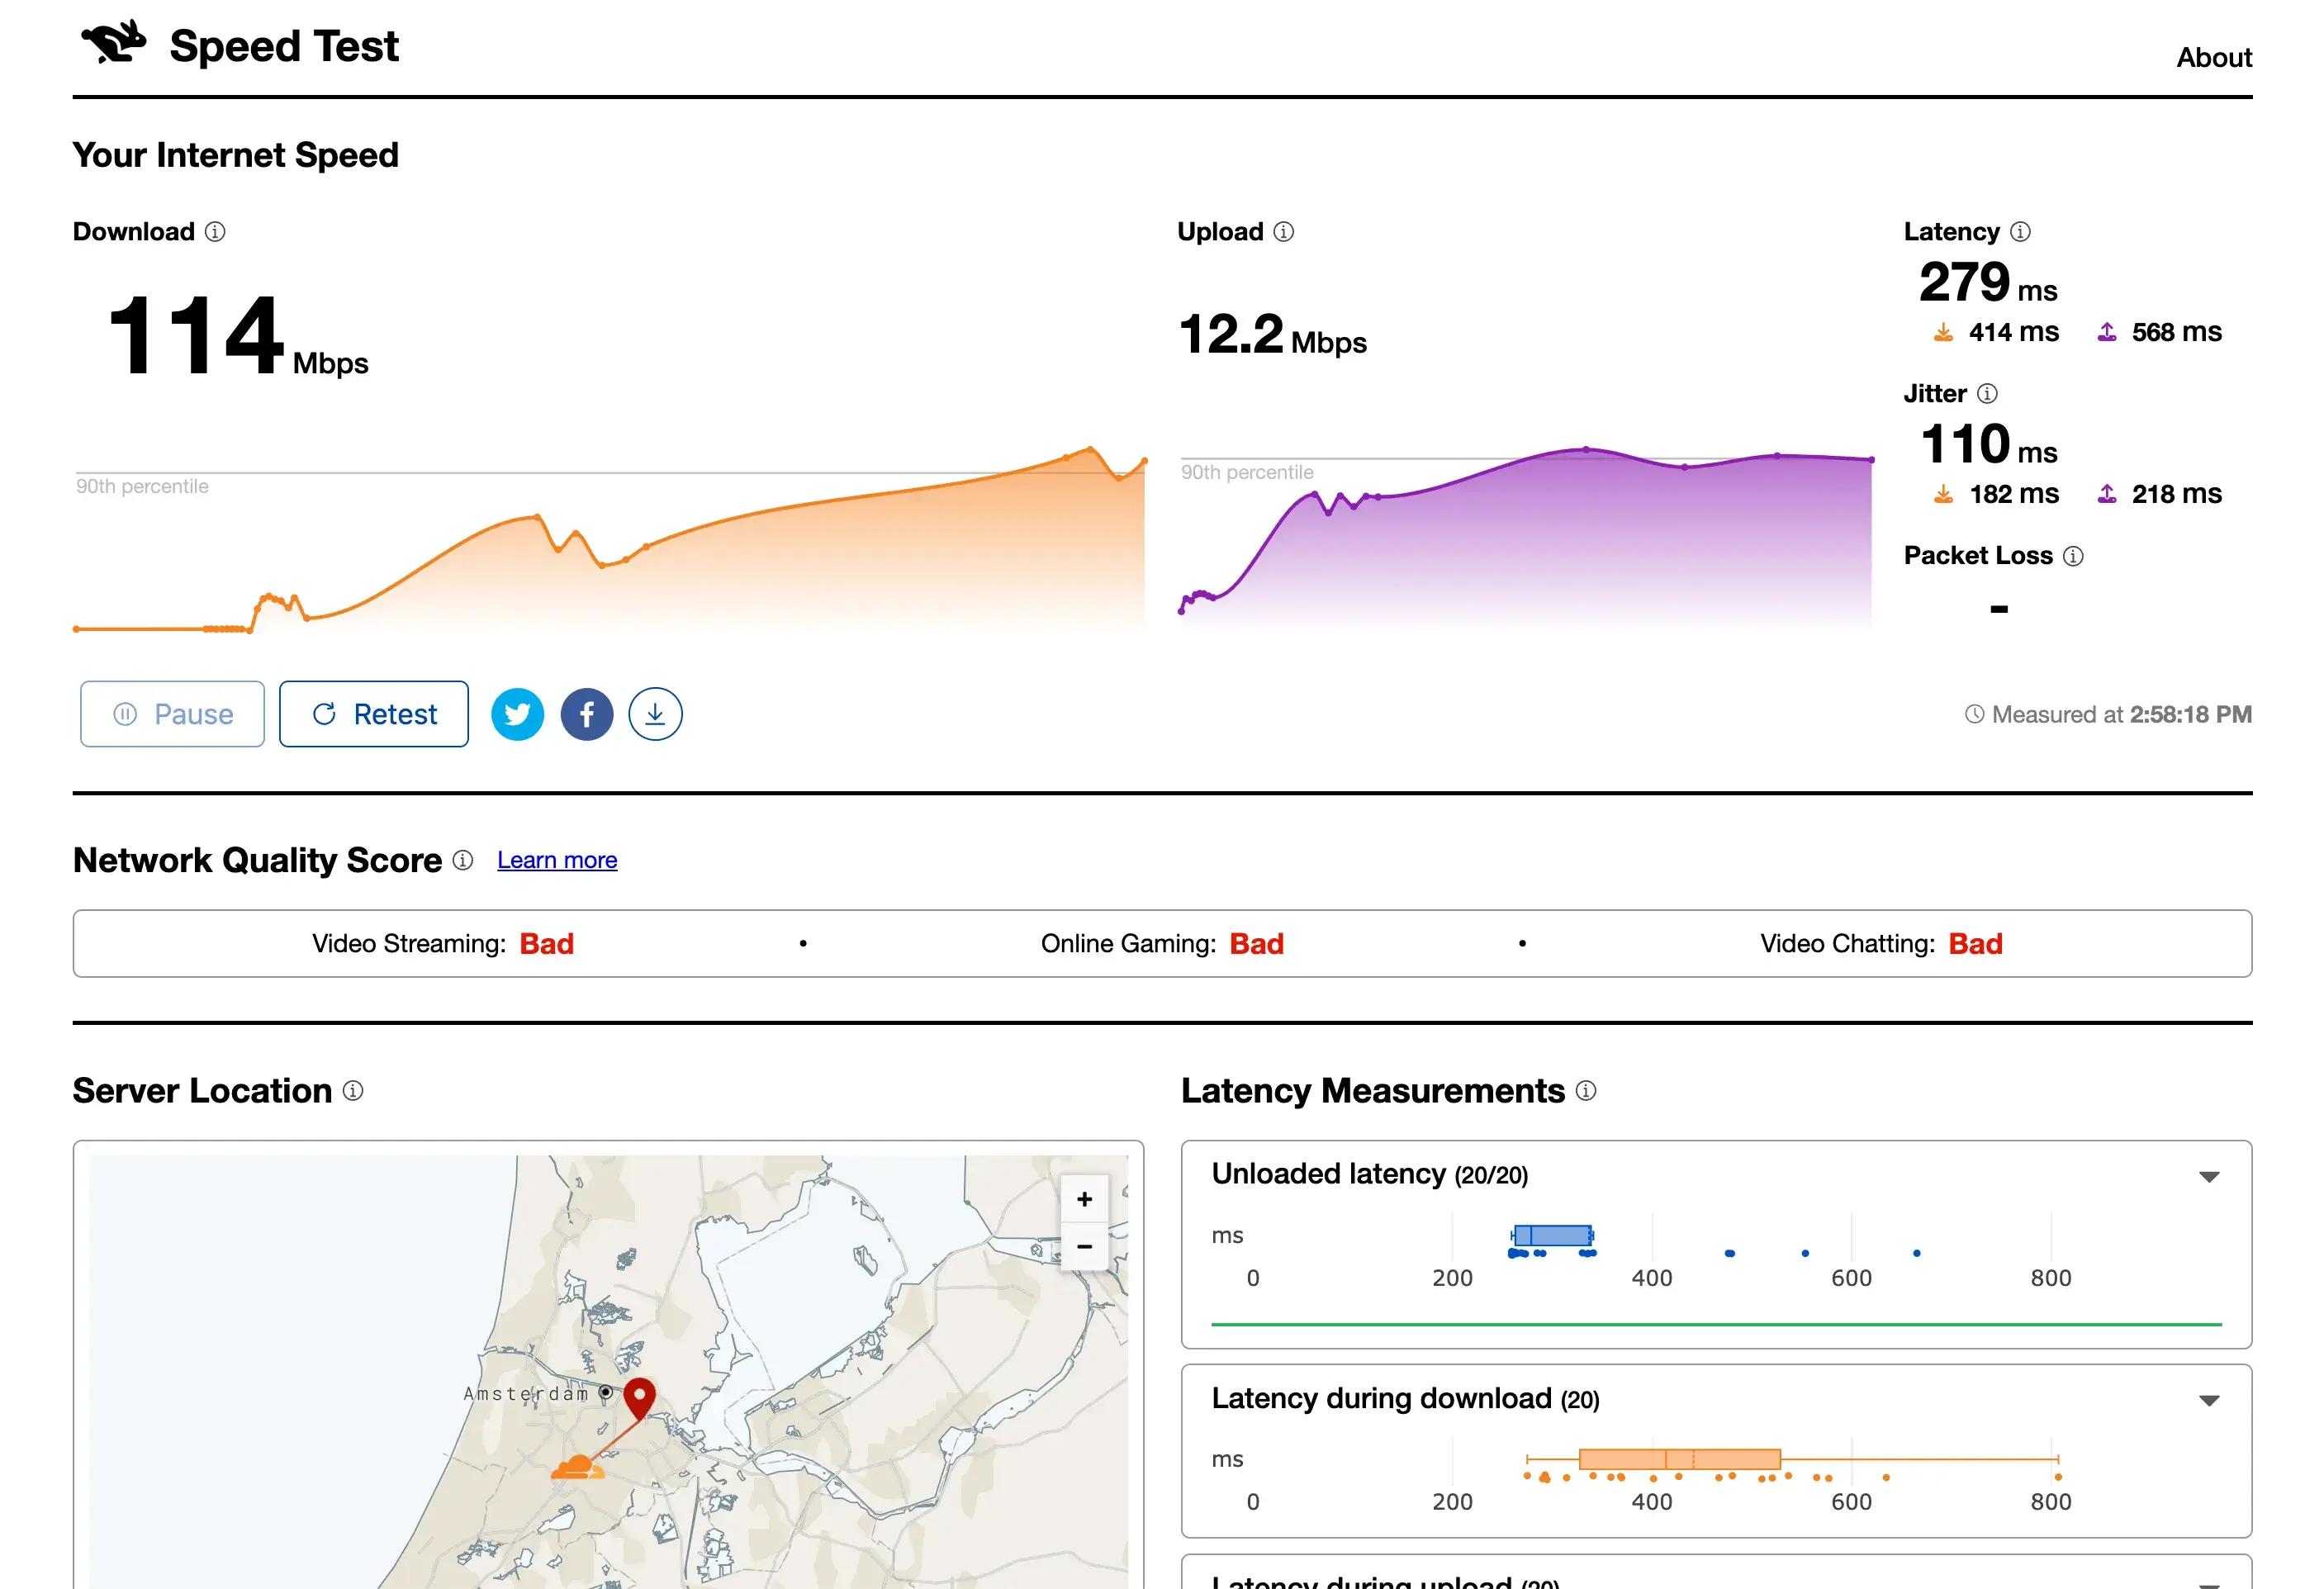Viewport: 2324px width, 1589px height.
Task: Open the About page
Action: [x=2214, y=58]
